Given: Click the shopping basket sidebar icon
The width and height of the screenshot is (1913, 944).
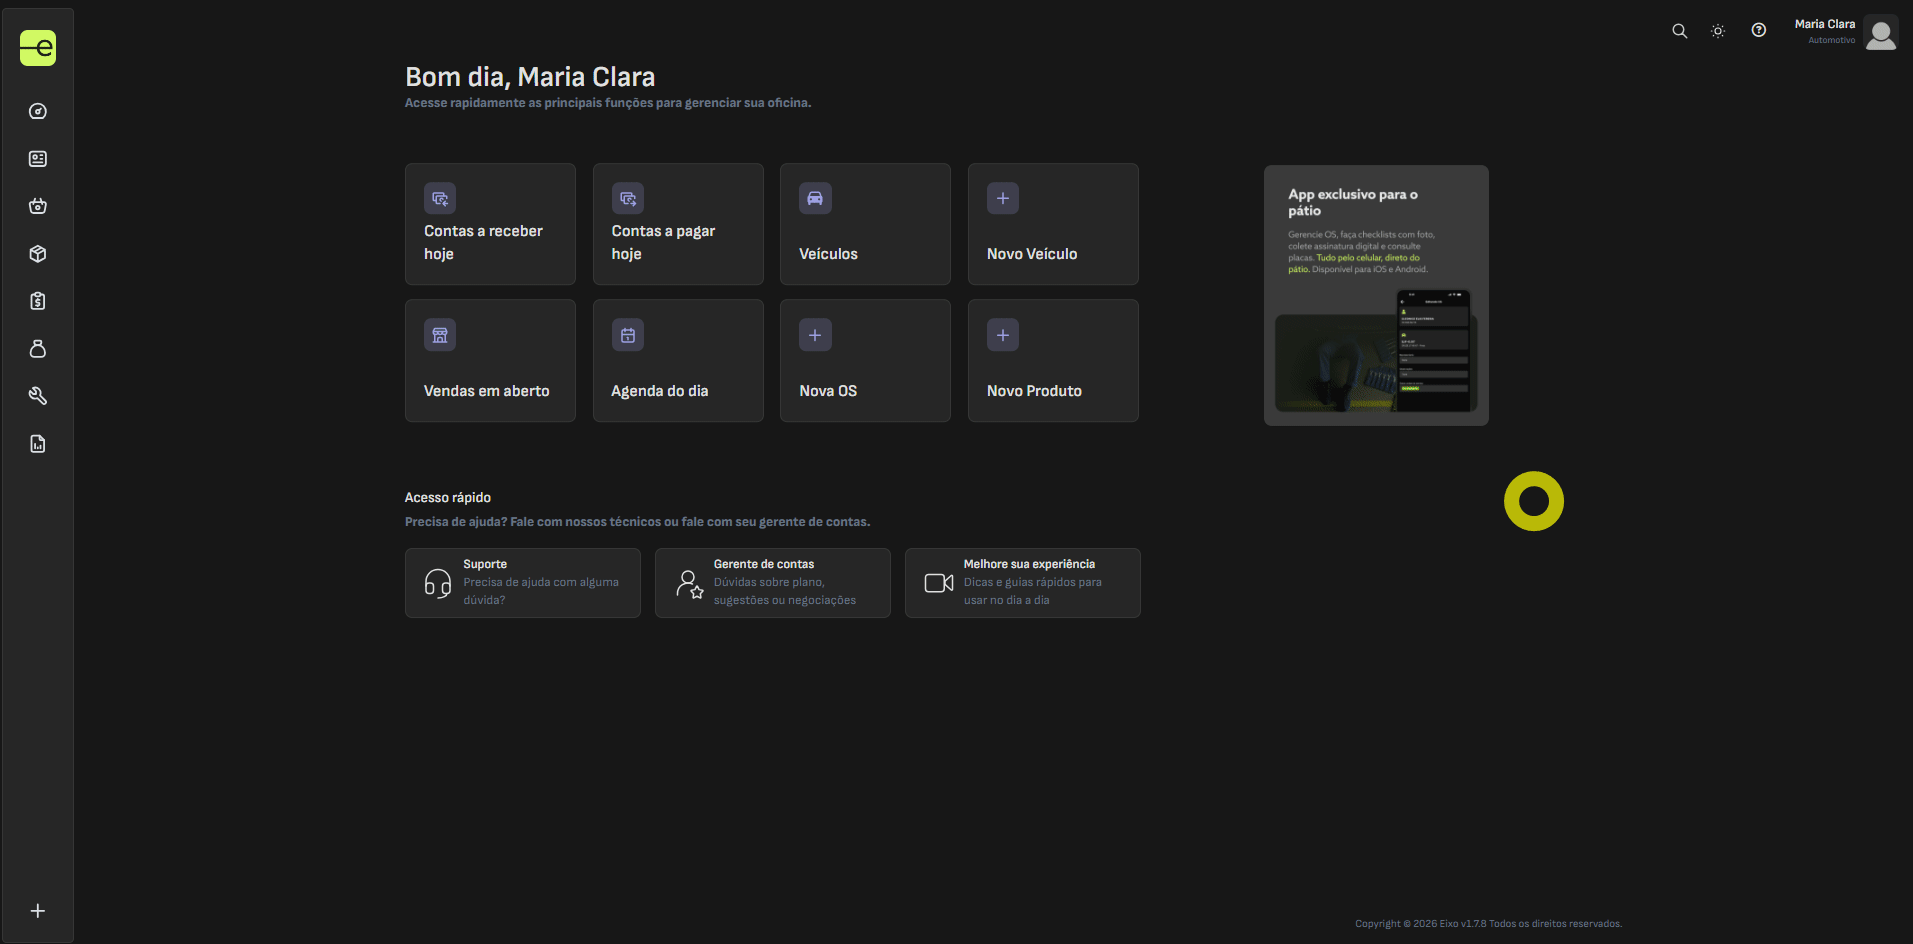Looking at the screenshot, I should click(x=38, y=206).
